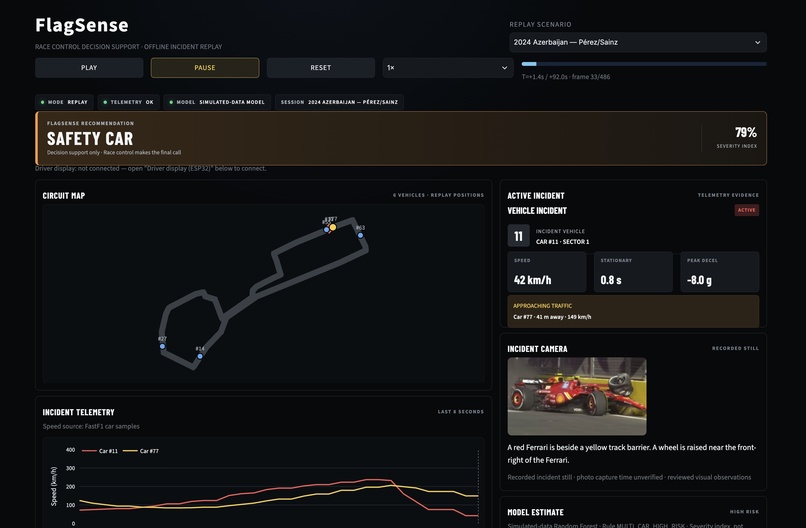Click the APPROACHING TRAFFIC Car #77 alert
806x528 pixels.
[633, 311]
